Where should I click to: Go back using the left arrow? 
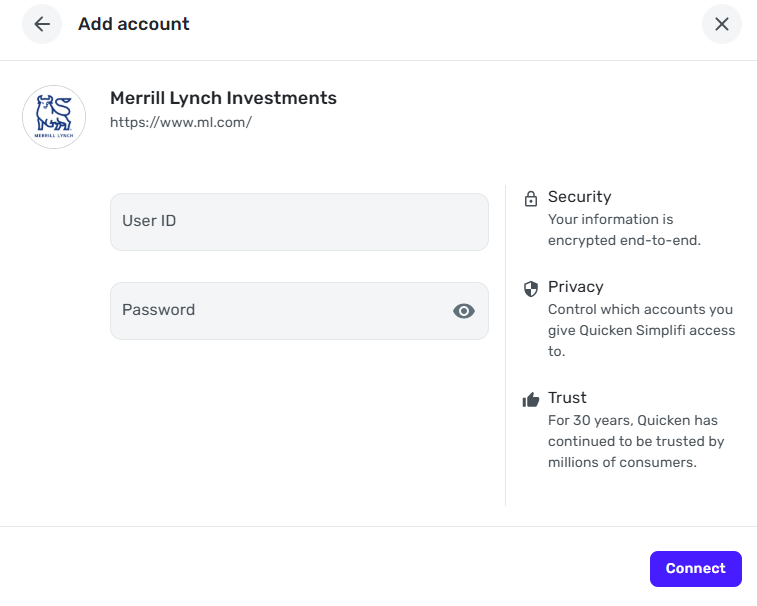pyautogui.click(x=42, y=24)
